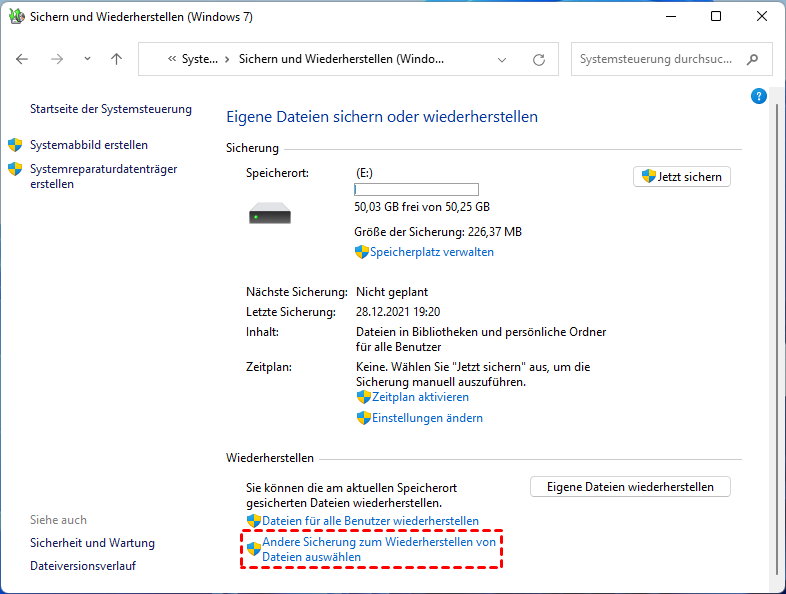This screenshot has height=594, width=786.
Task: Click Eigene Dateien wiederherstellen button
Action: click(630, 487)
